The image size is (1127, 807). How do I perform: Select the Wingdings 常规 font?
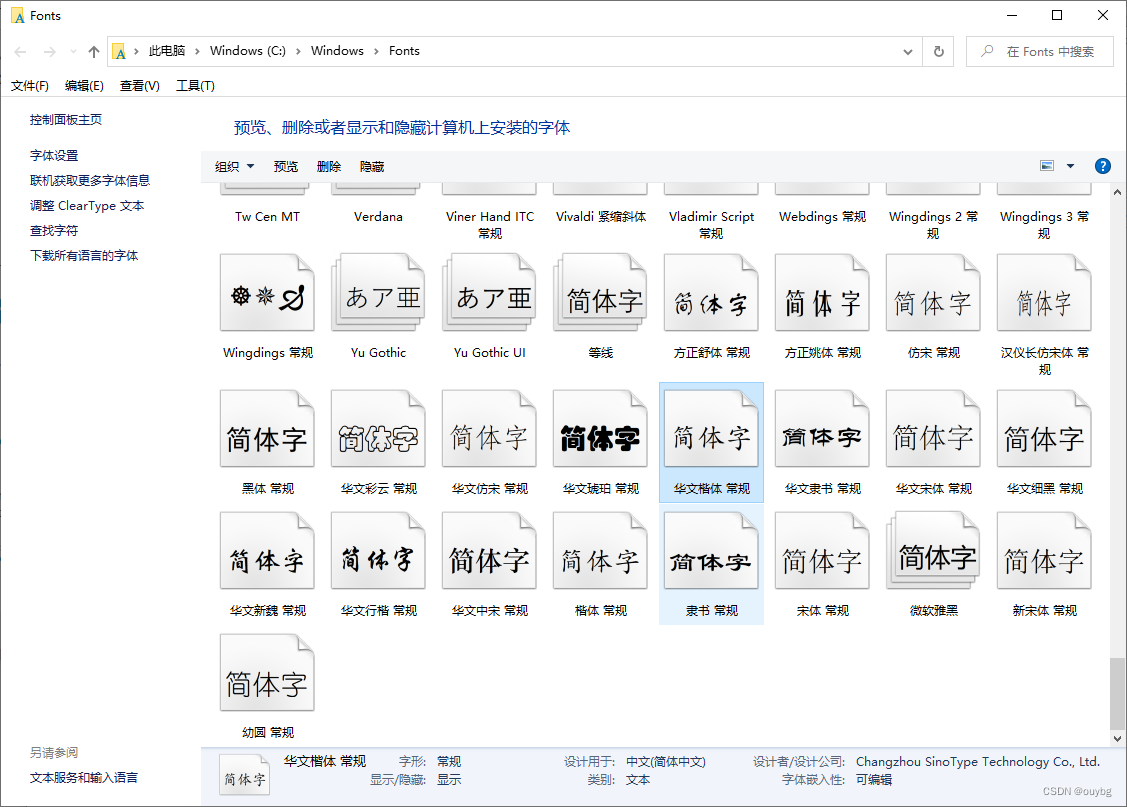(267, 292)
